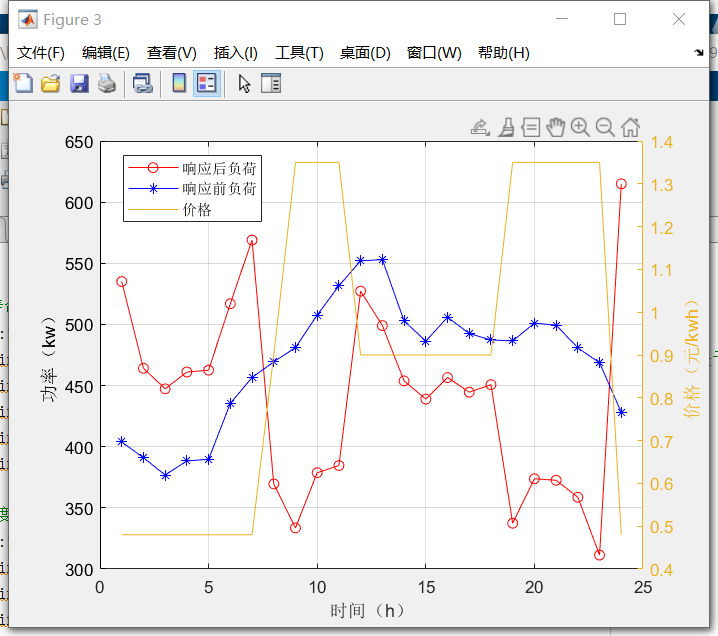Maximize the Figure 3 window
Viewport: 718px width, 636px height.
(x=620, y=19)
